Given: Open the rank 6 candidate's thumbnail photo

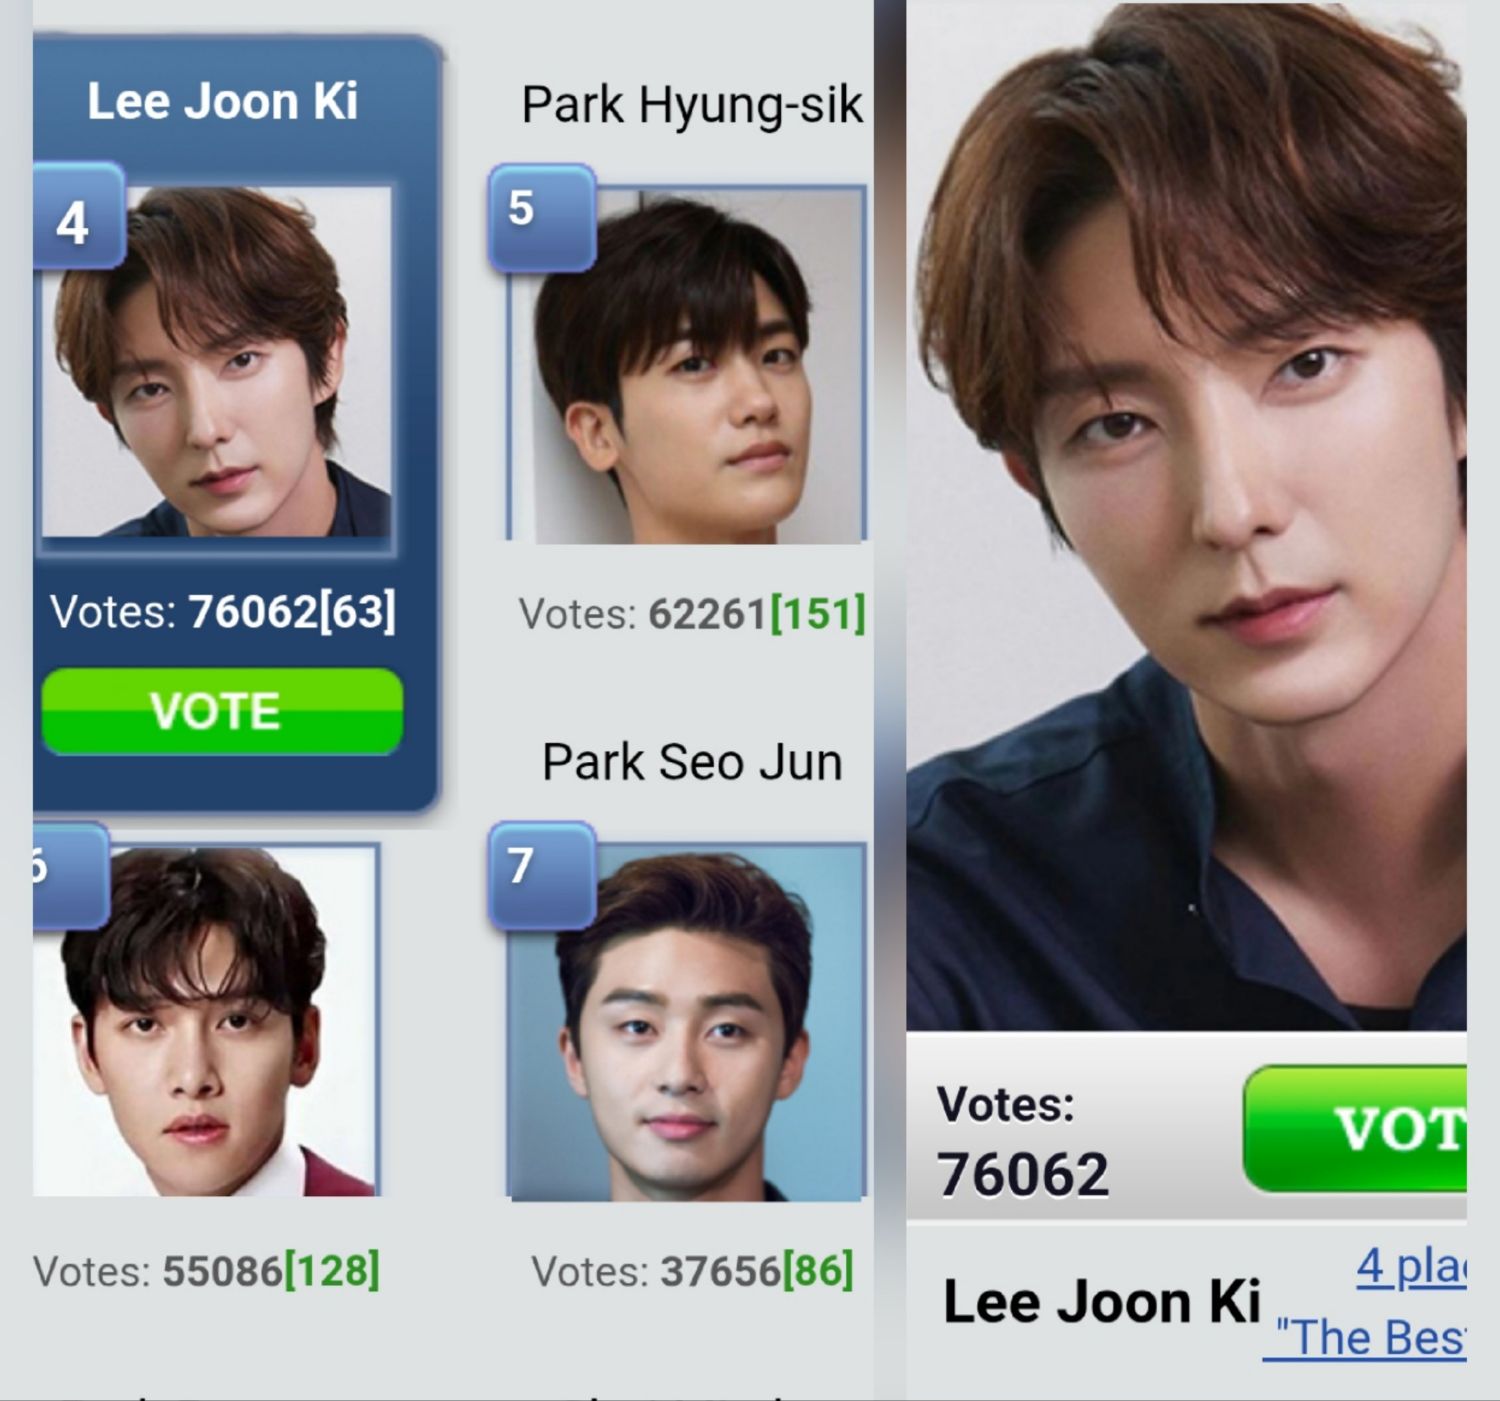Looking at the screenshot, I should [206, 1020].
